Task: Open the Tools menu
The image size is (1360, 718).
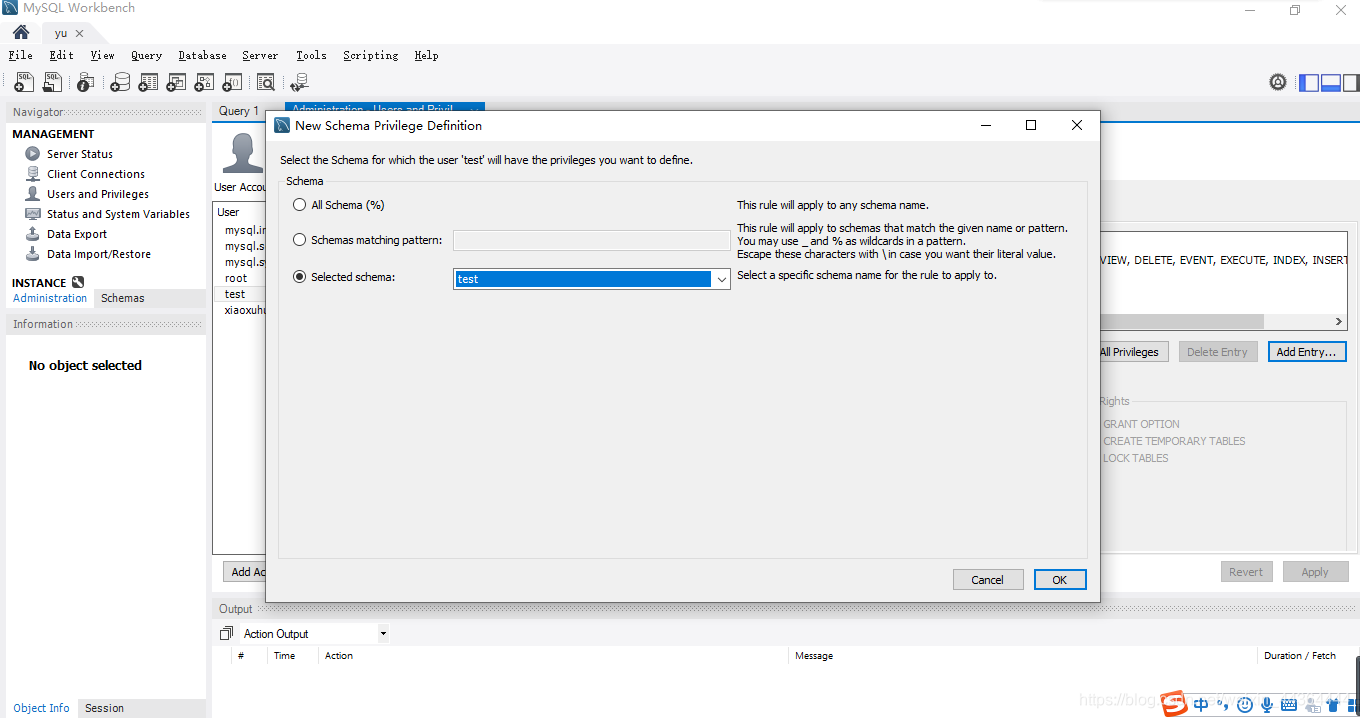Action: (311, 55)
